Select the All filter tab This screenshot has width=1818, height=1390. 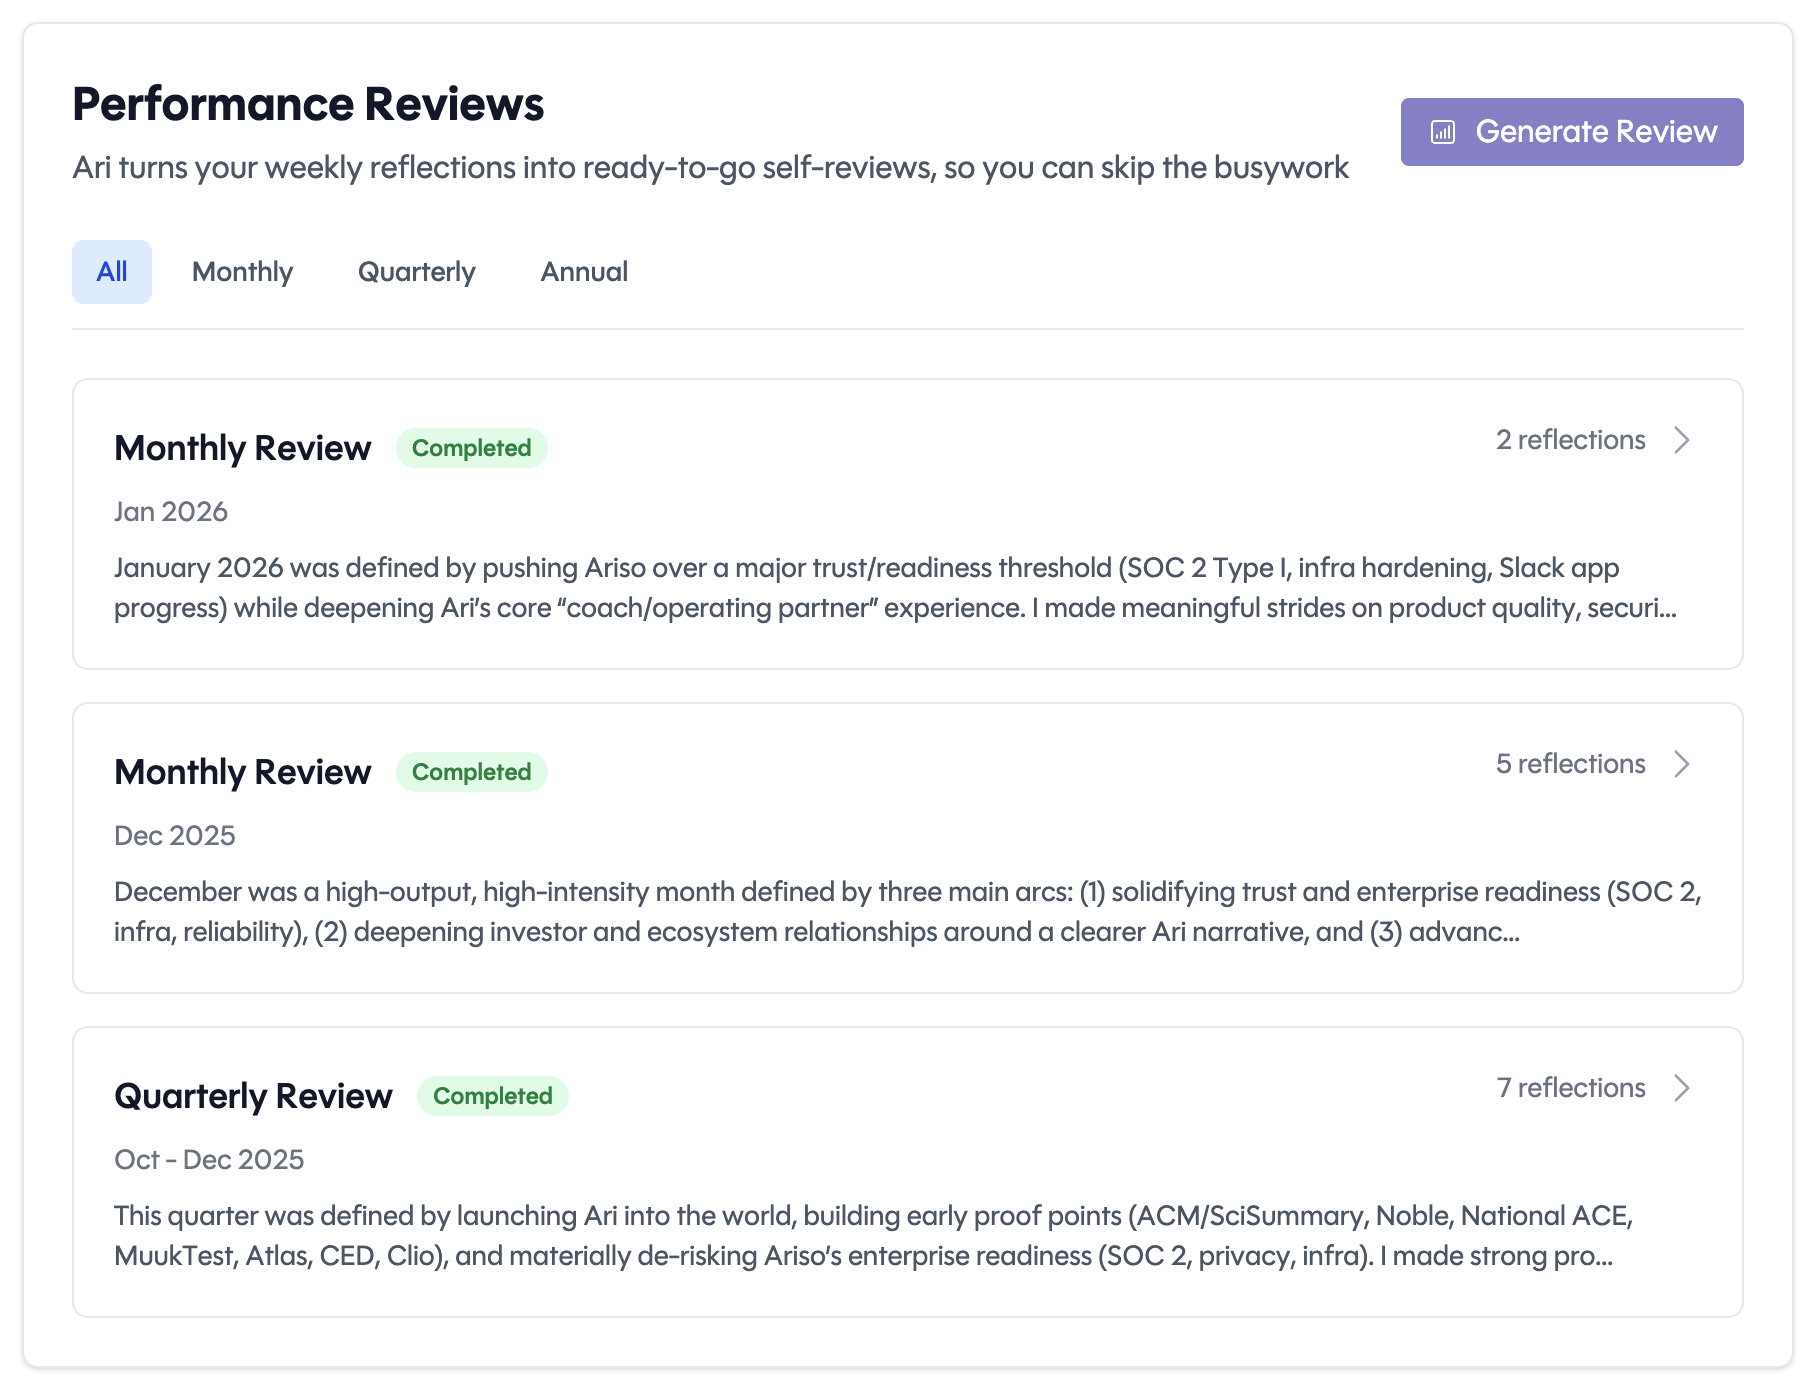pos(111,271)
